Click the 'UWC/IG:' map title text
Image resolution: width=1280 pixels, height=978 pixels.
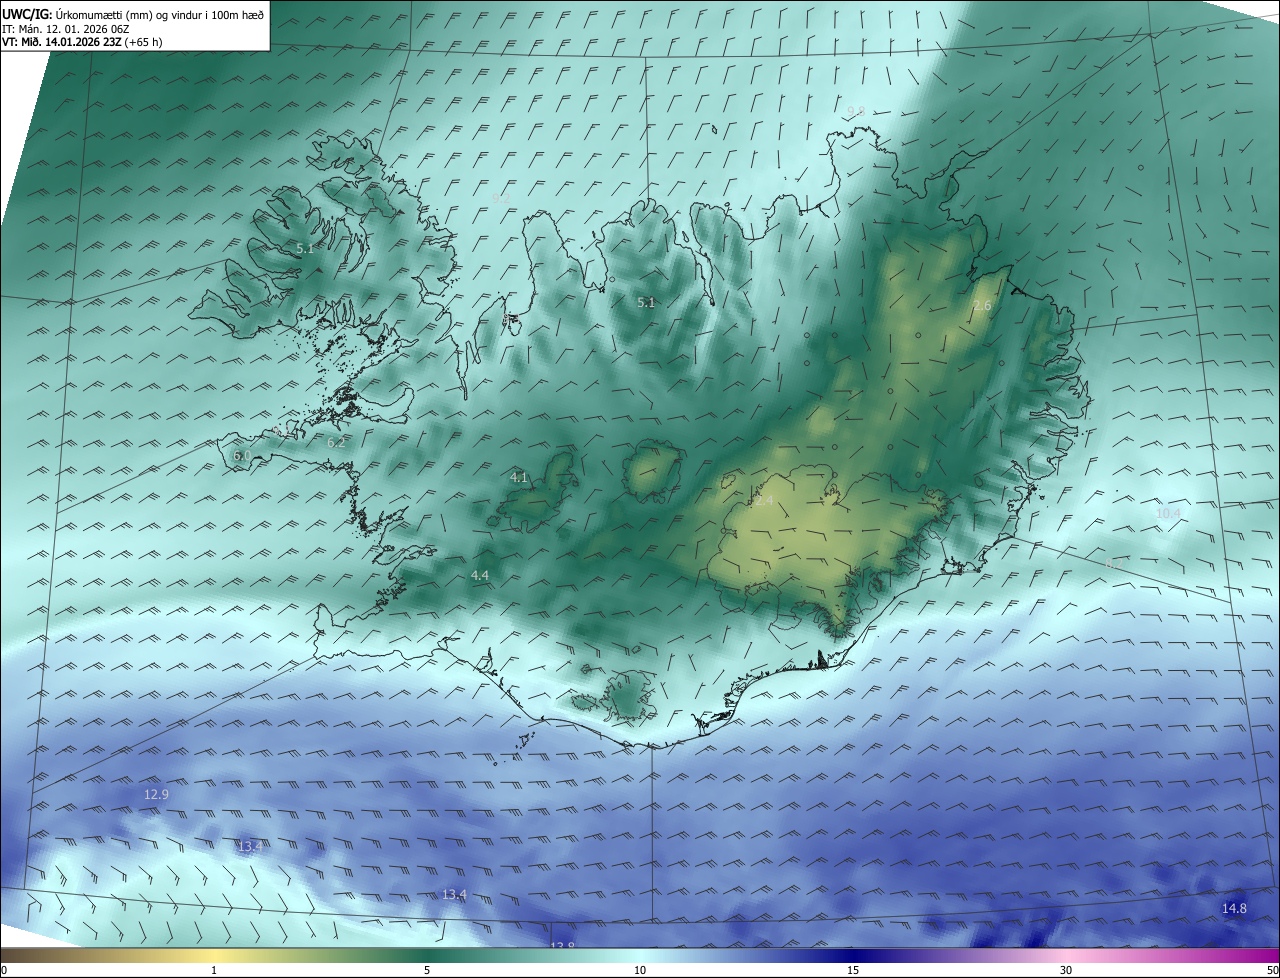point(27,14)
